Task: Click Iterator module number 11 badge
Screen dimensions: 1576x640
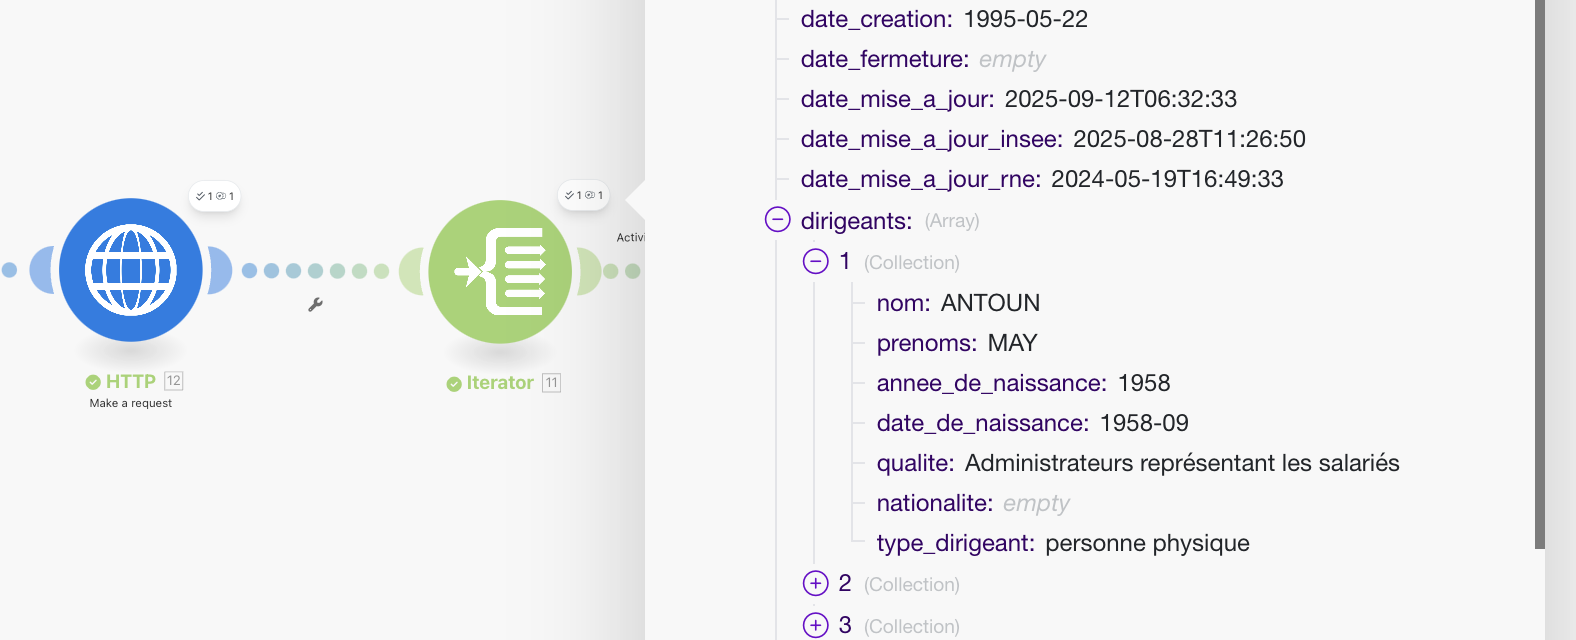Action: (x=552, y=383)
